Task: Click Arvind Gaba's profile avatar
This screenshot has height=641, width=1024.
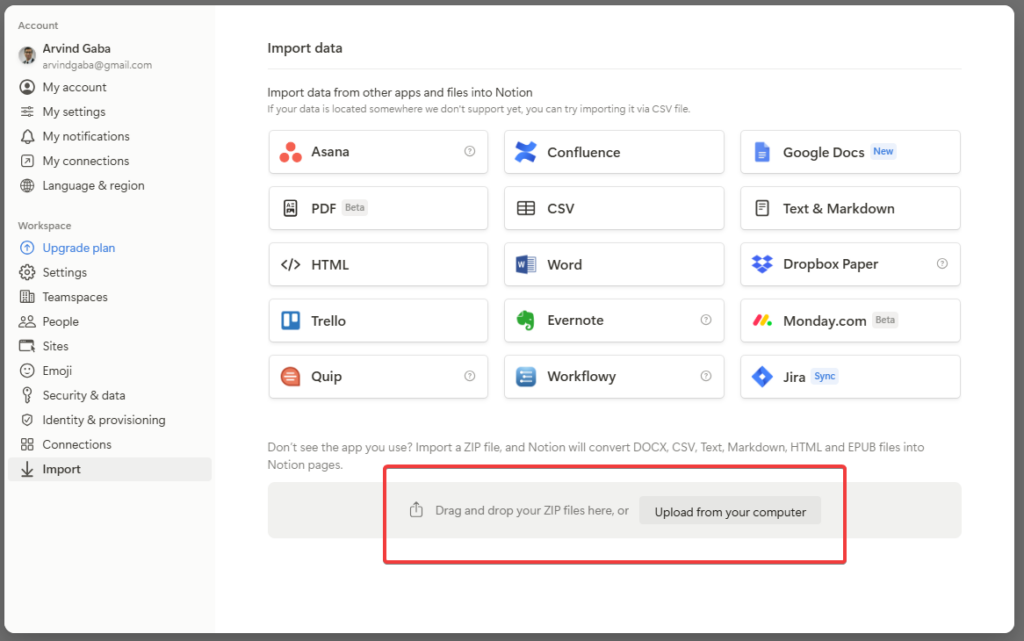Action: pyautogui.click(x=27, y=55)
